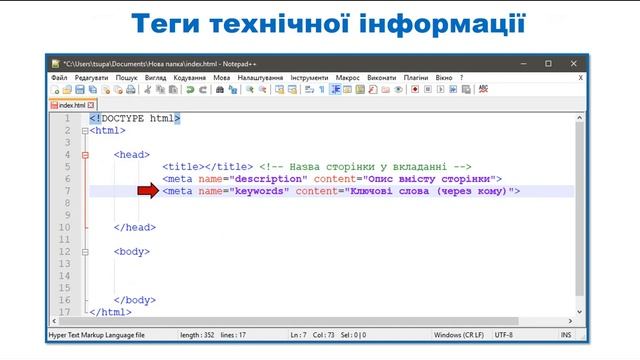
Task: Click the vertical scrollbar thumb
Action: [580, 209]
